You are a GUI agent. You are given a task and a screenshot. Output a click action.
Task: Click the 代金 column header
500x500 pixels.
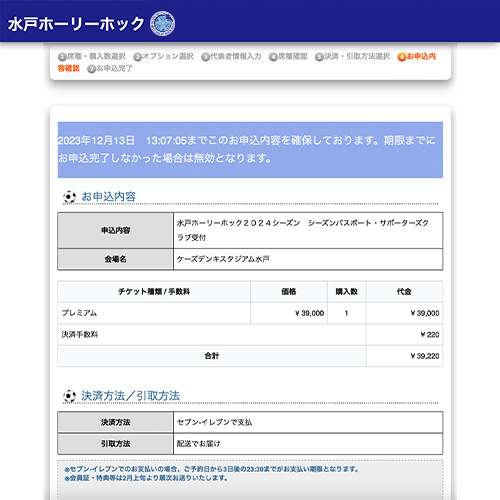tap(404, 292)
